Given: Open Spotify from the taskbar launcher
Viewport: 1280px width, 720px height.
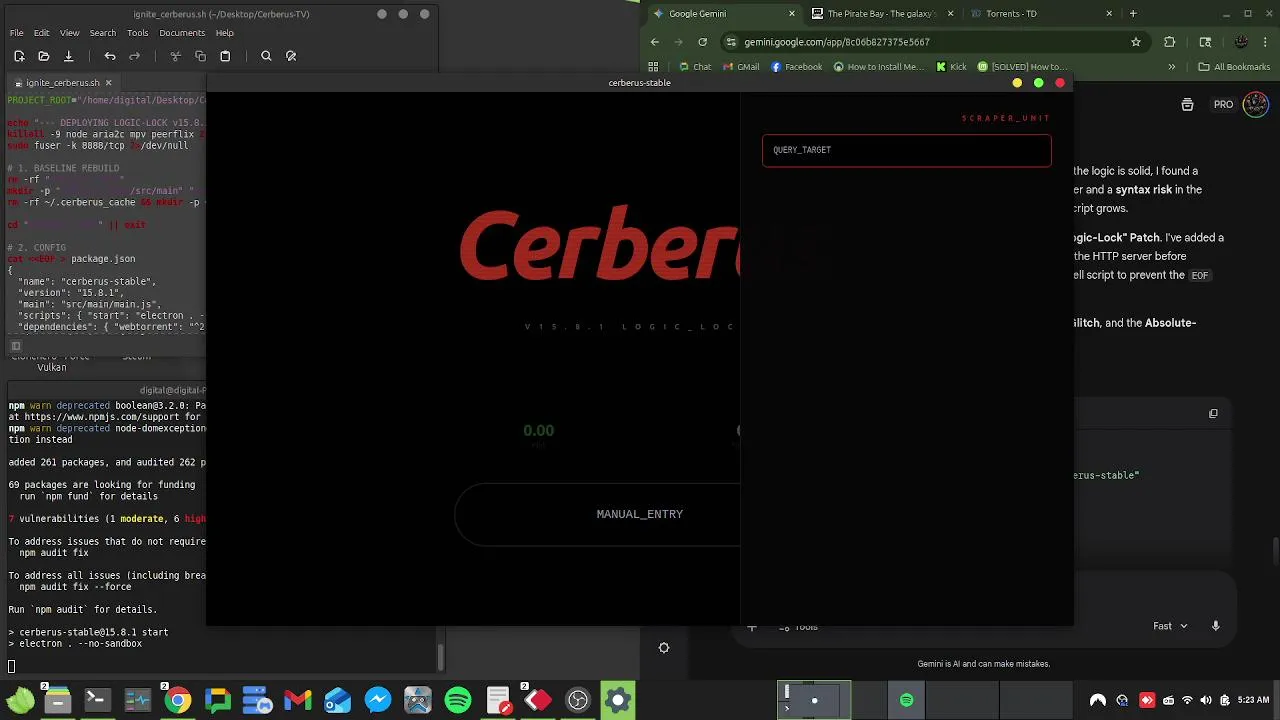Looking at the screenshot, I should coord(457,700).
